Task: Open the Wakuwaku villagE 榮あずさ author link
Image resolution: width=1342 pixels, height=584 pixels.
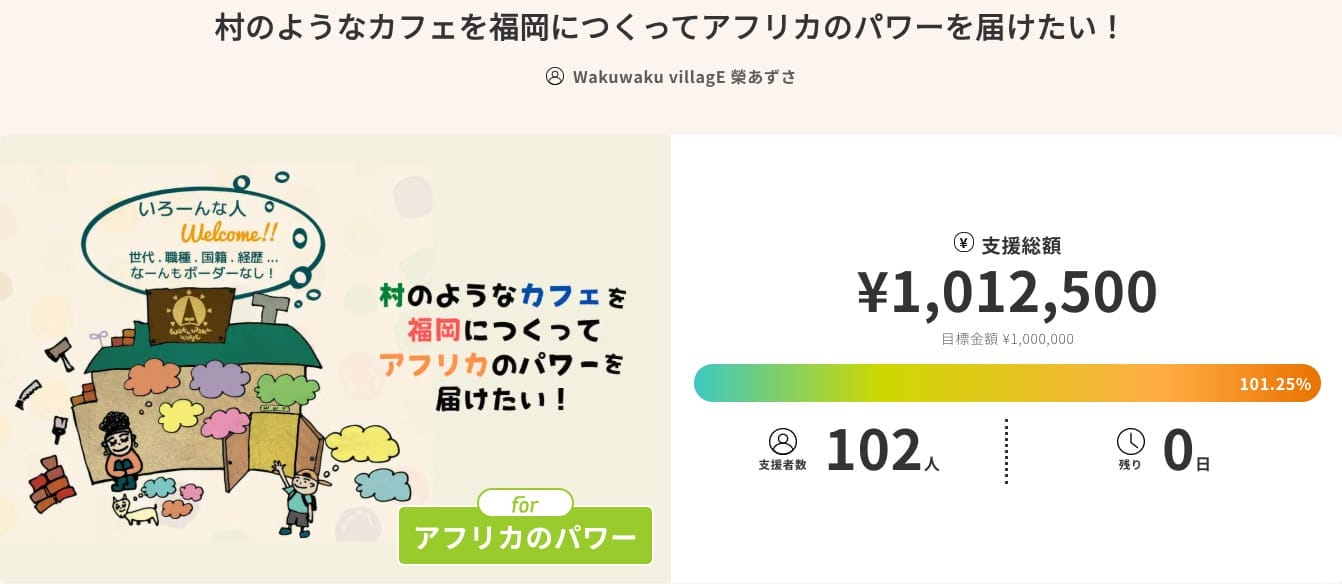Action: click(684, 77)
